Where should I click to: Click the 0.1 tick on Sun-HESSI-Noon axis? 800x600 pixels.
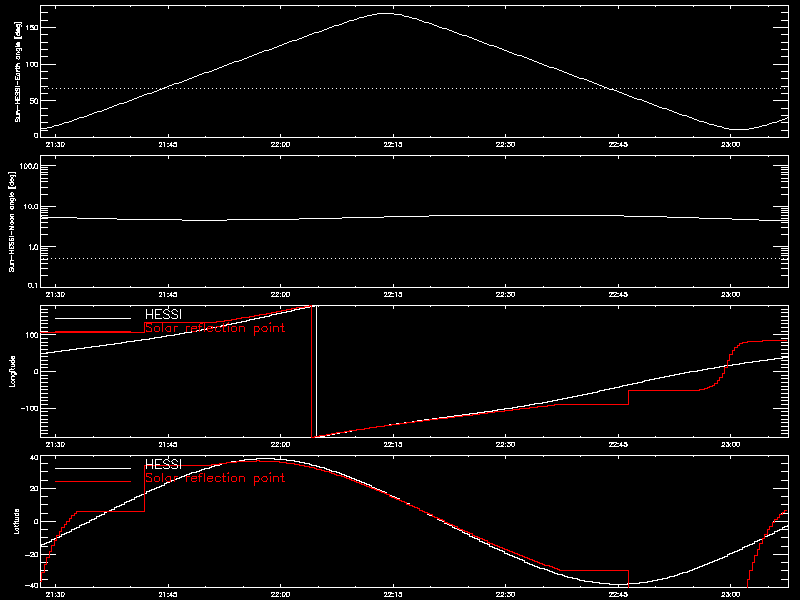(32, 285)
